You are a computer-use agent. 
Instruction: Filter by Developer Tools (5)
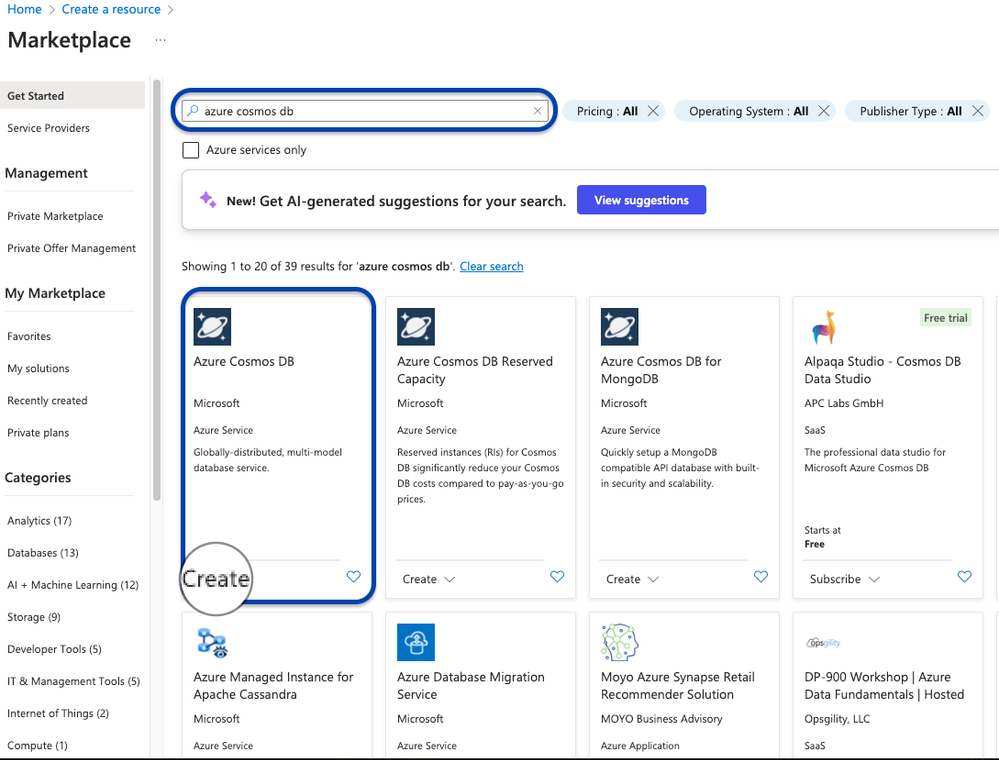tap(54, 649)
